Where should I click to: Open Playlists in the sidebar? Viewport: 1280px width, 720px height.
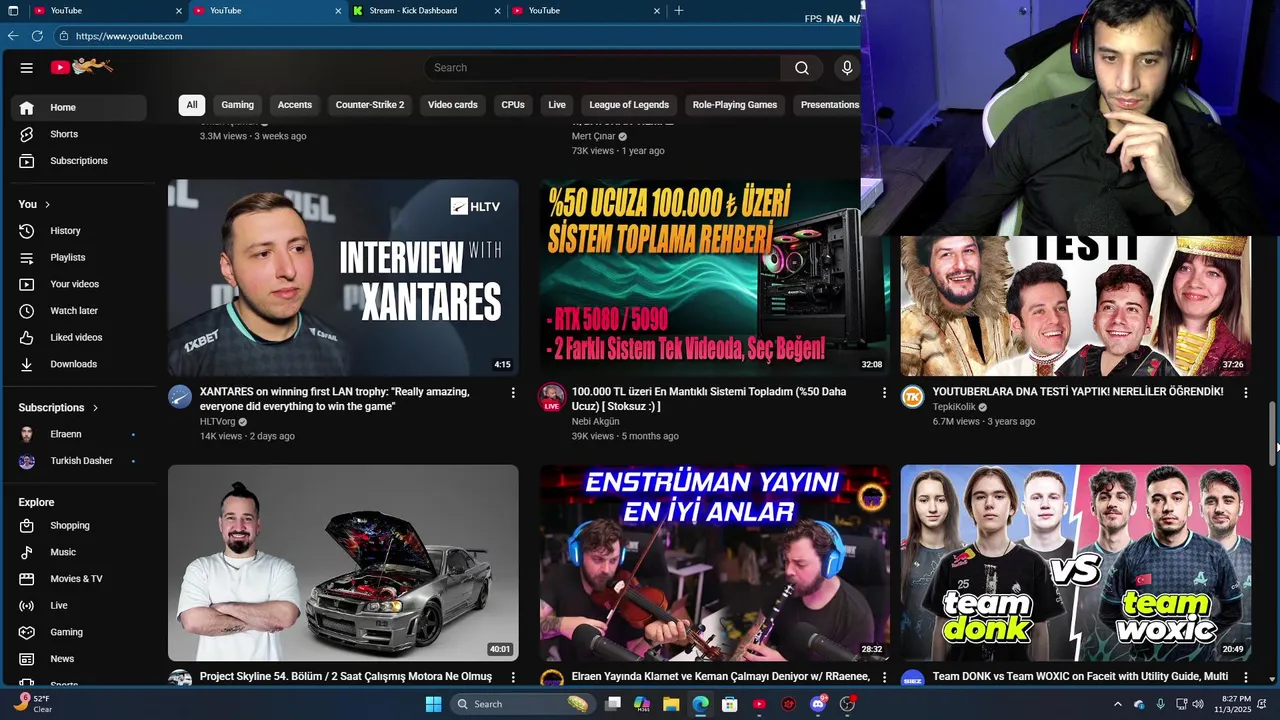(79, 258)
